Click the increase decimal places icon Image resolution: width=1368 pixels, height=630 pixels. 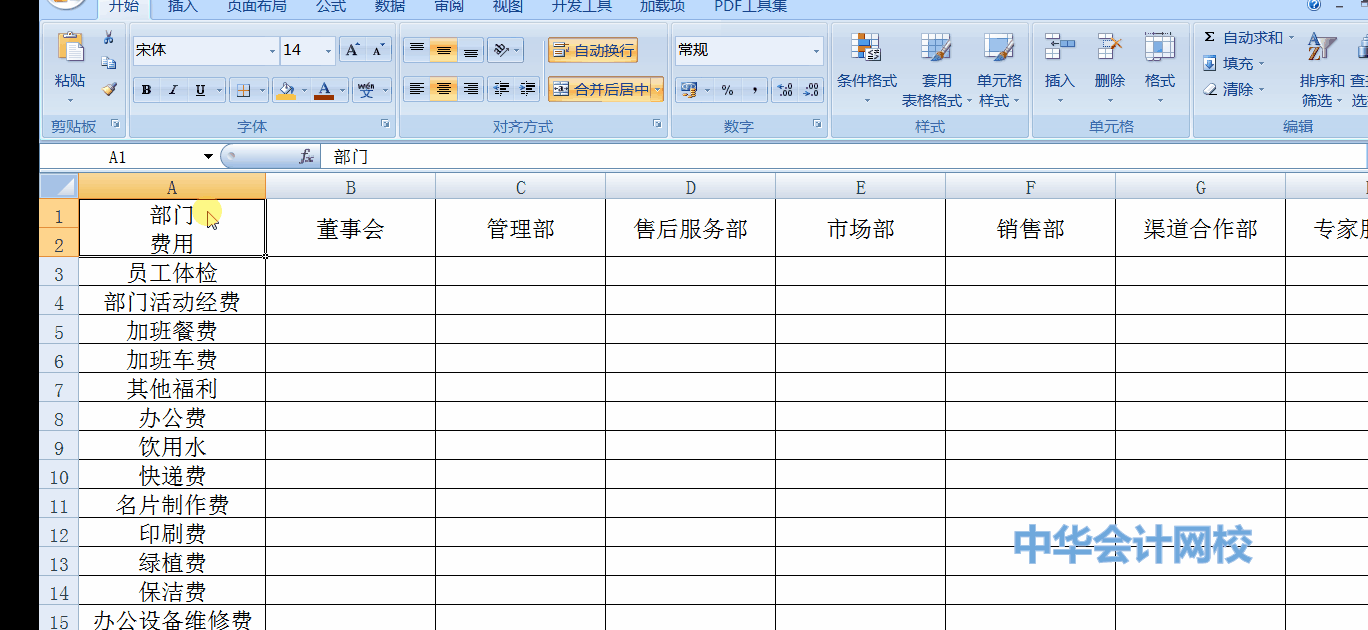coord(785,90)
